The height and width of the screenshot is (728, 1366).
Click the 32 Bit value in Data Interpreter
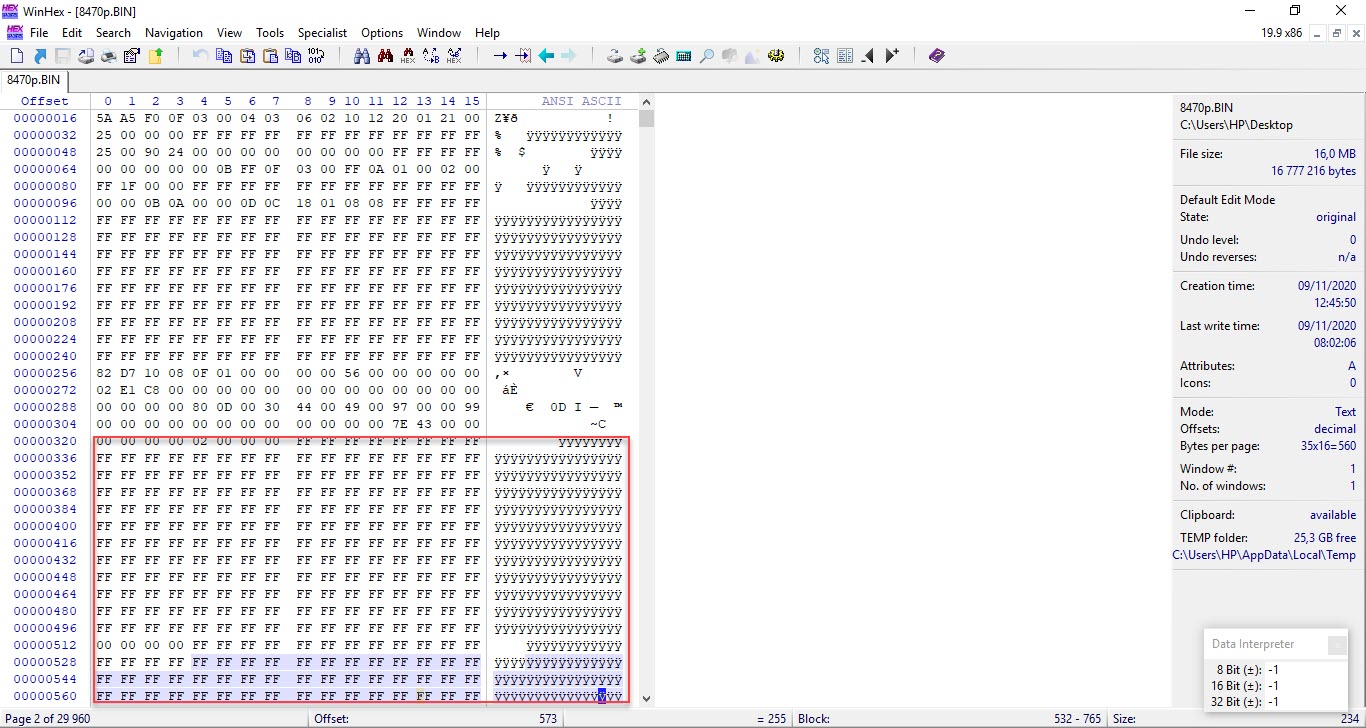pyautogui.click(x=1273, y=702)
